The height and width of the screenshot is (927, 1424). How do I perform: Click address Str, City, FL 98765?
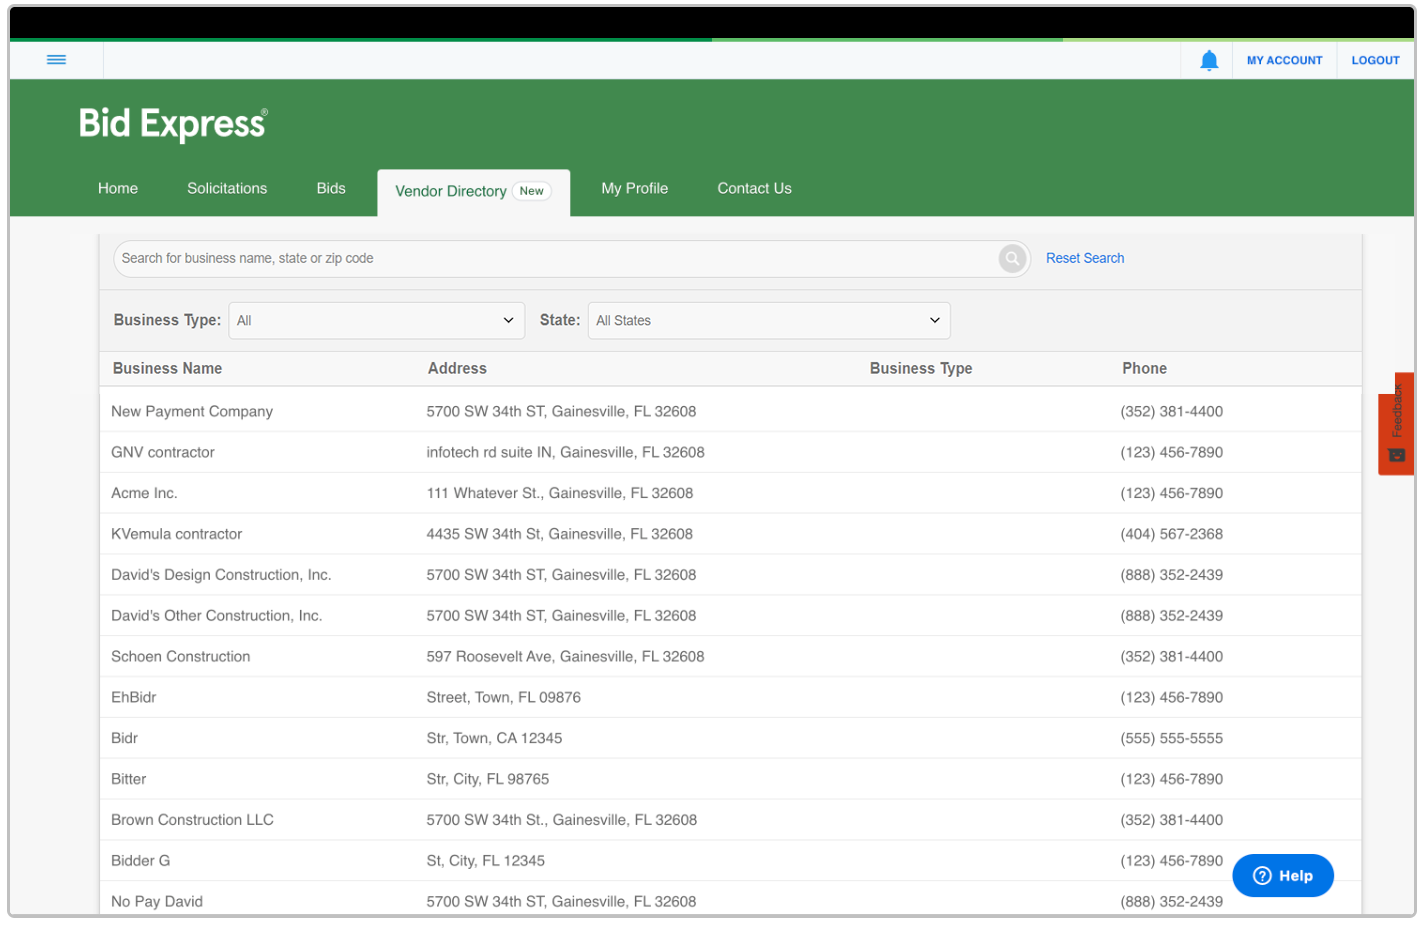(x=487, y=780)
